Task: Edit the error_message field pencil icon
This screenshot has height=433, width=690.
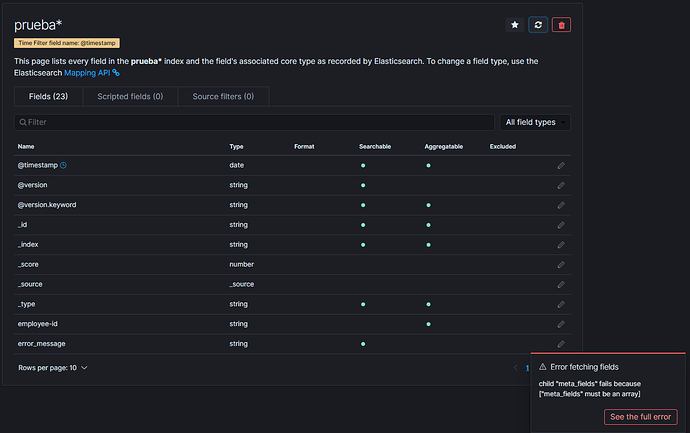Action: click(561, 344)
